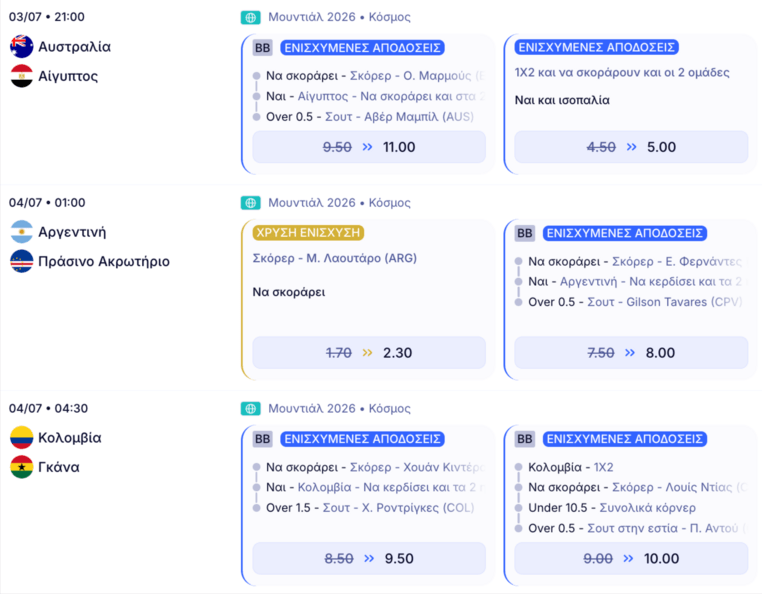
Task: Click the Ghana flag icon
Action: click(21, 467)
